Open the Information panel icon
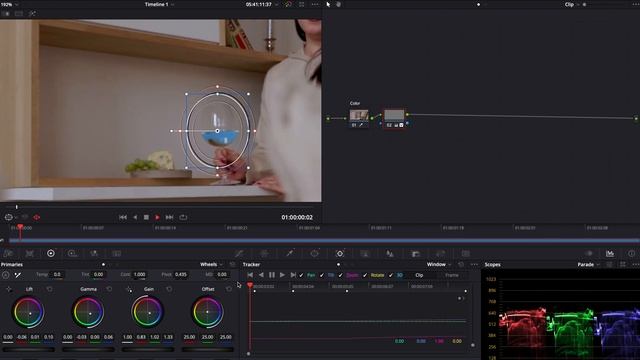640x360 pixels. pyautogui.click(x=631, y=253)
